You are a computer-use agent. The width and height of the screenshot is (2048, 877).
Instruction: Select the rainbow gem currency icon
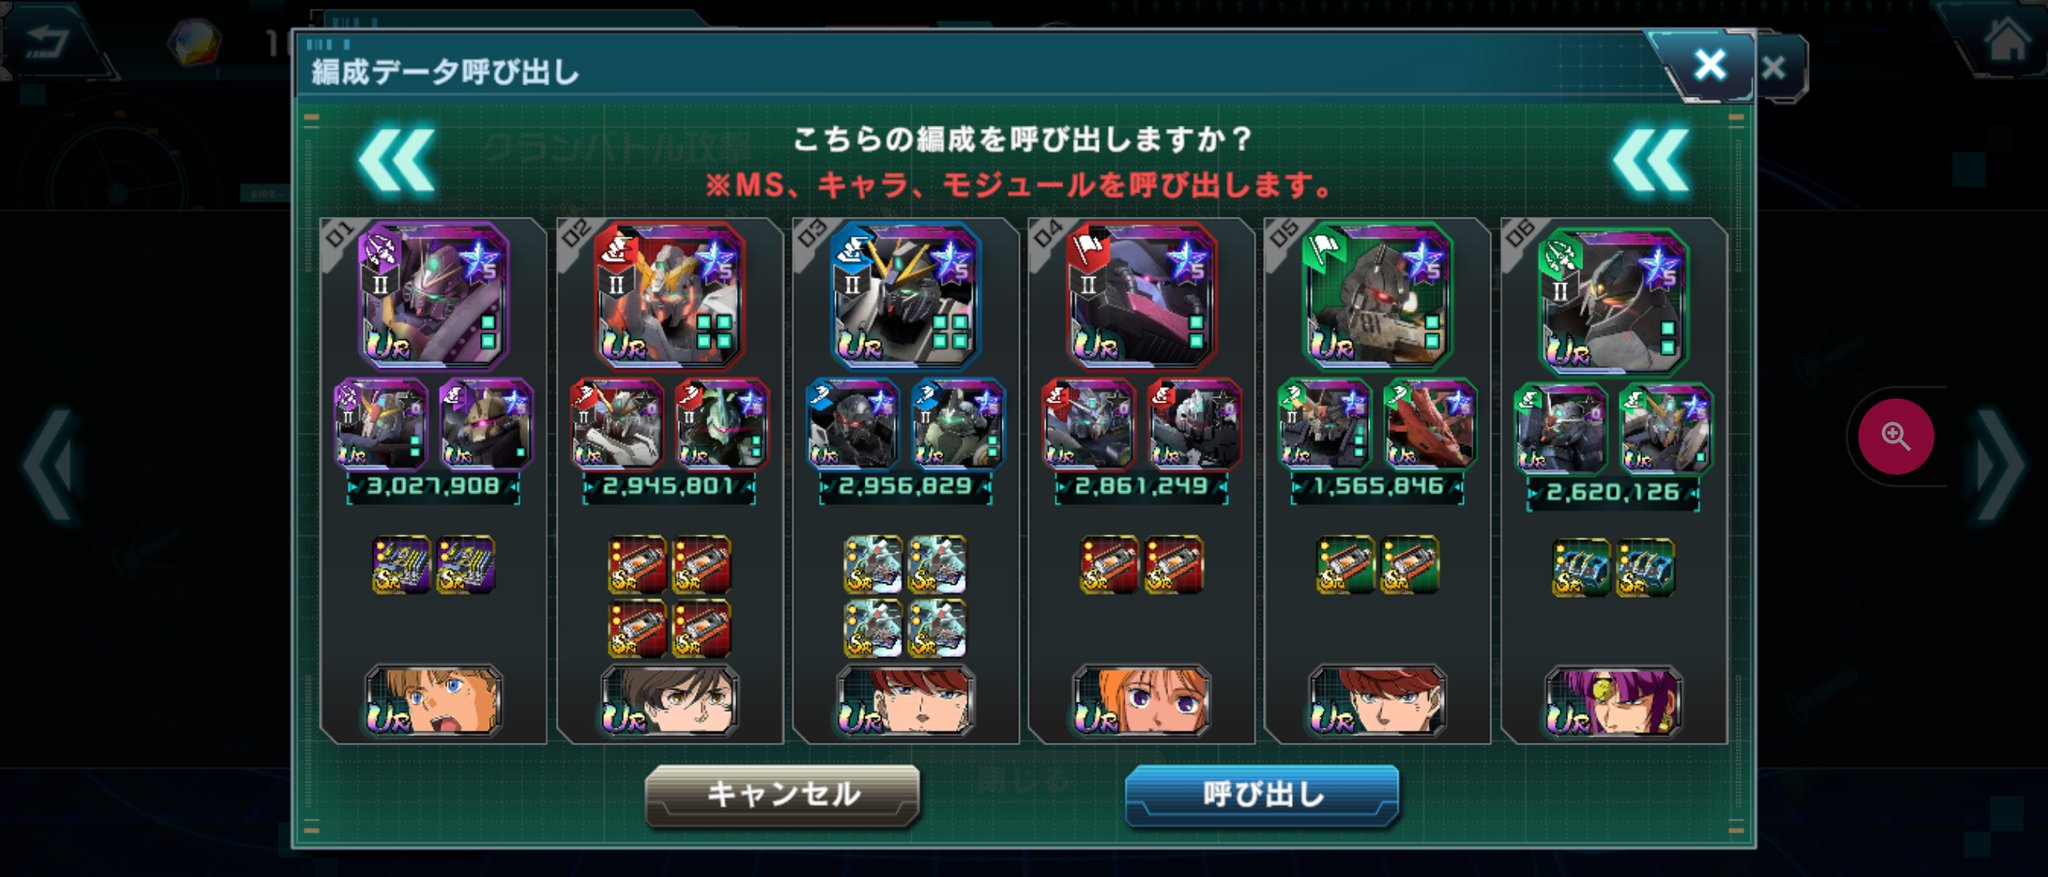point(192,43)
